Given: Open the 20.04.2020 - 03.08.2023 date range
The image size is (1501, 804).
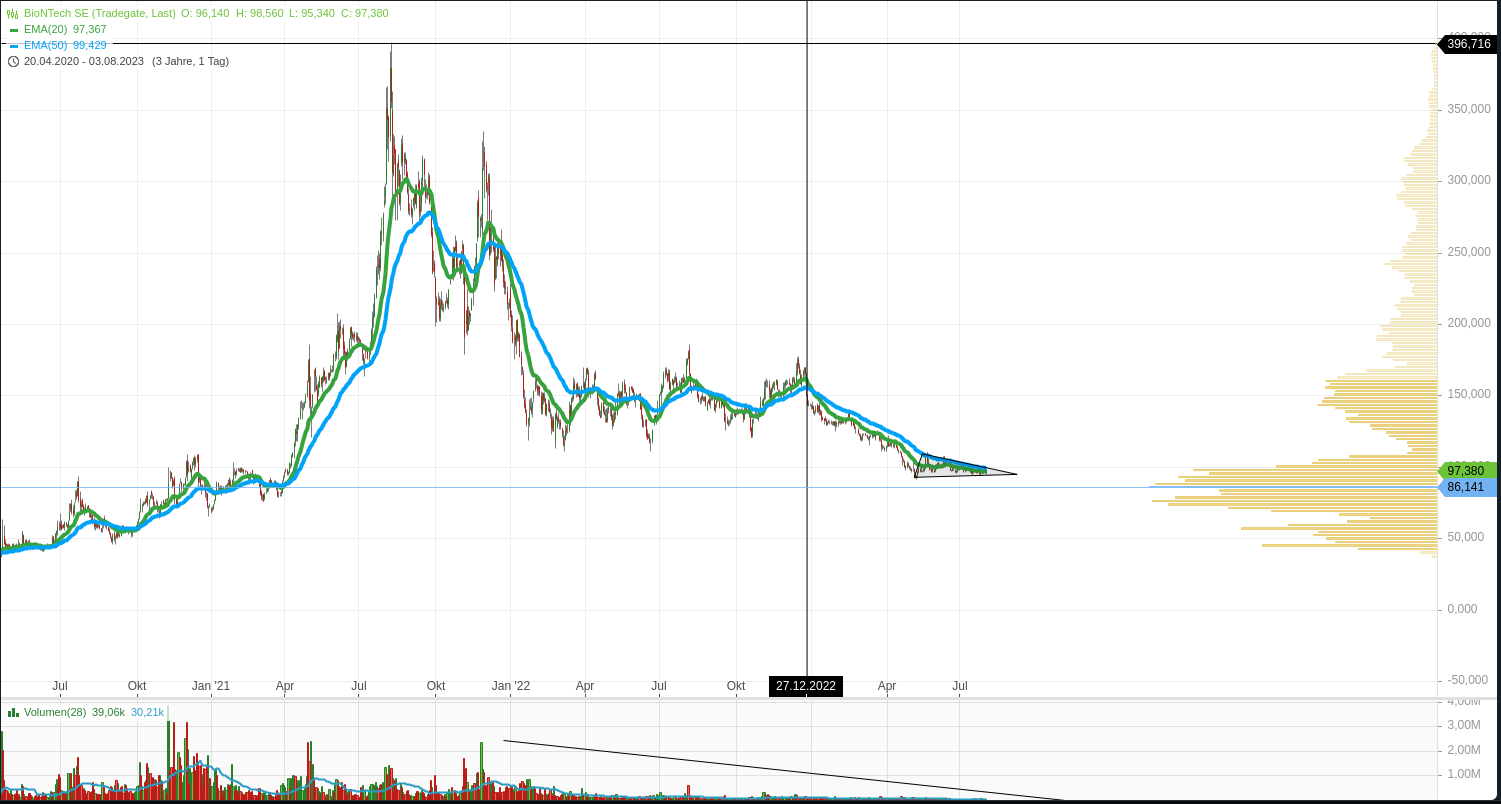Looking at the screenshot, I should (84, 61).
